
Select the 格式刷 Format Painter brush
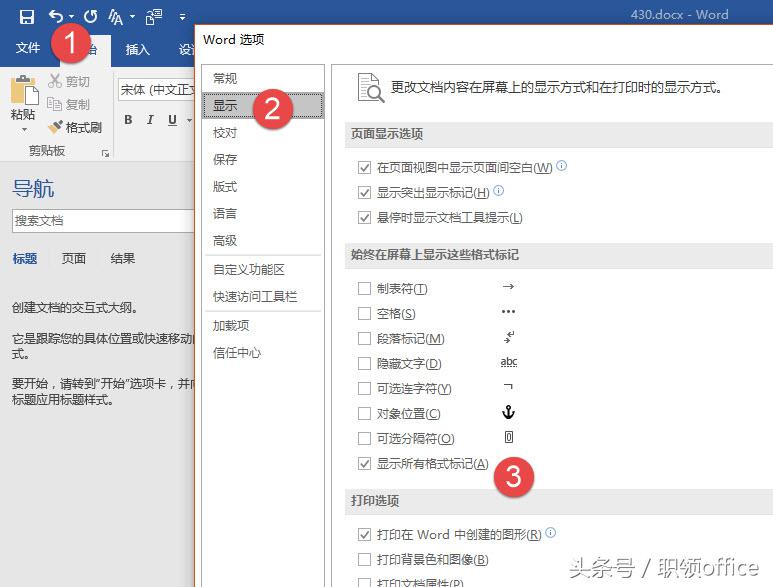pyautogui.click(x=55, y=127)
